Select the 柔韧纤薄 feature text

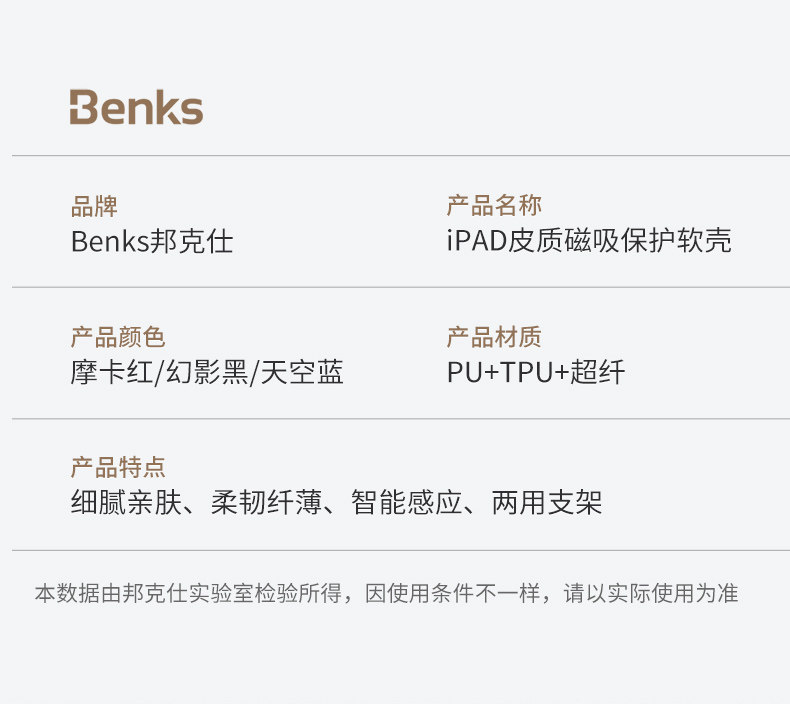(x=266, y=502)
